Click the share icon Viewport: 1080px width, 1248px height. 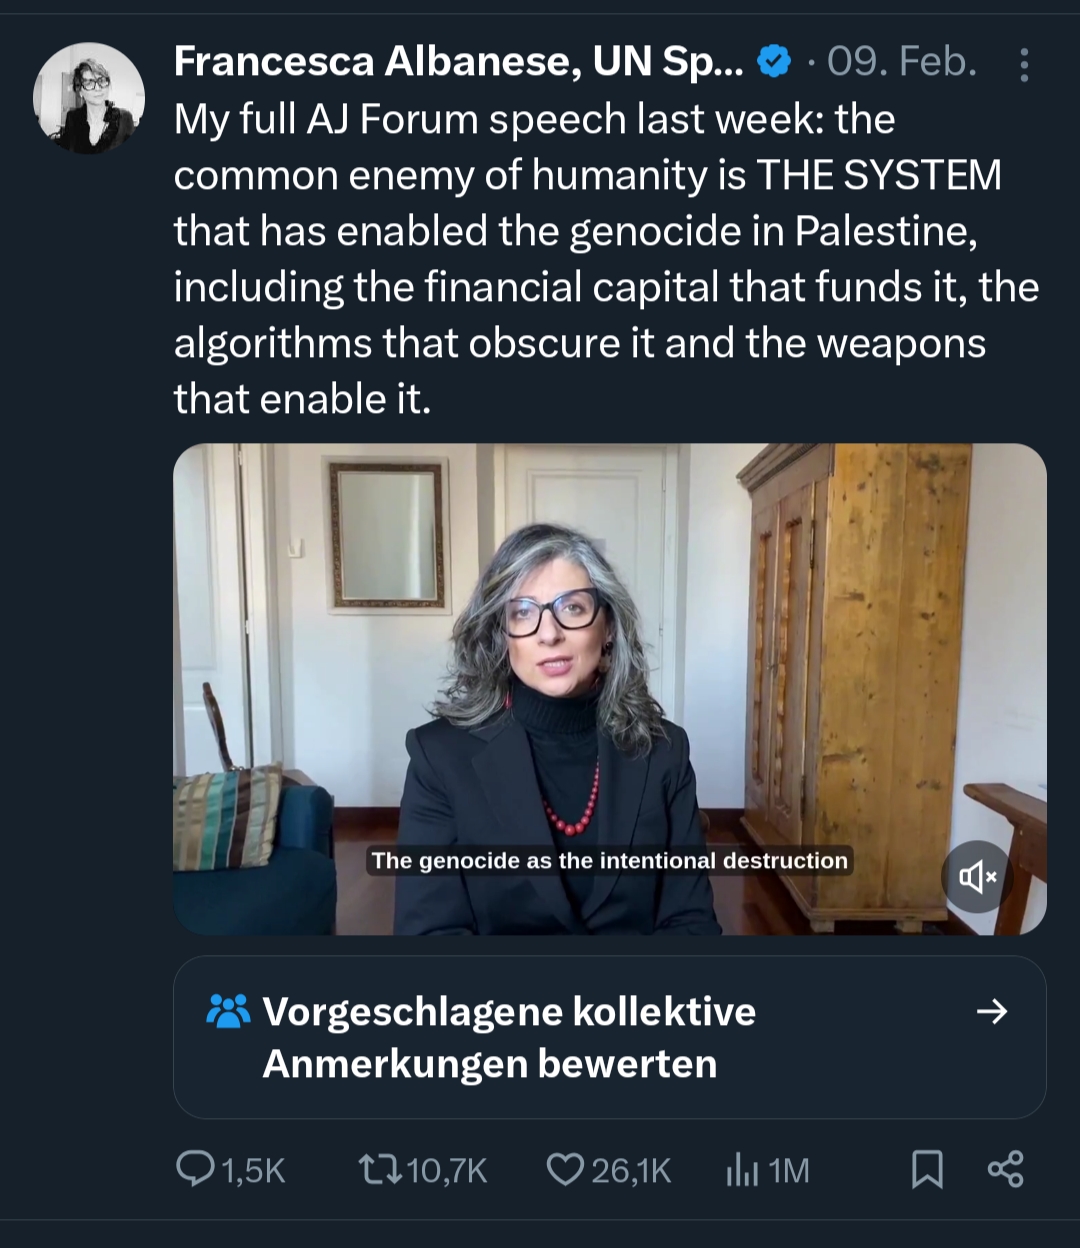[1005, 1169]
